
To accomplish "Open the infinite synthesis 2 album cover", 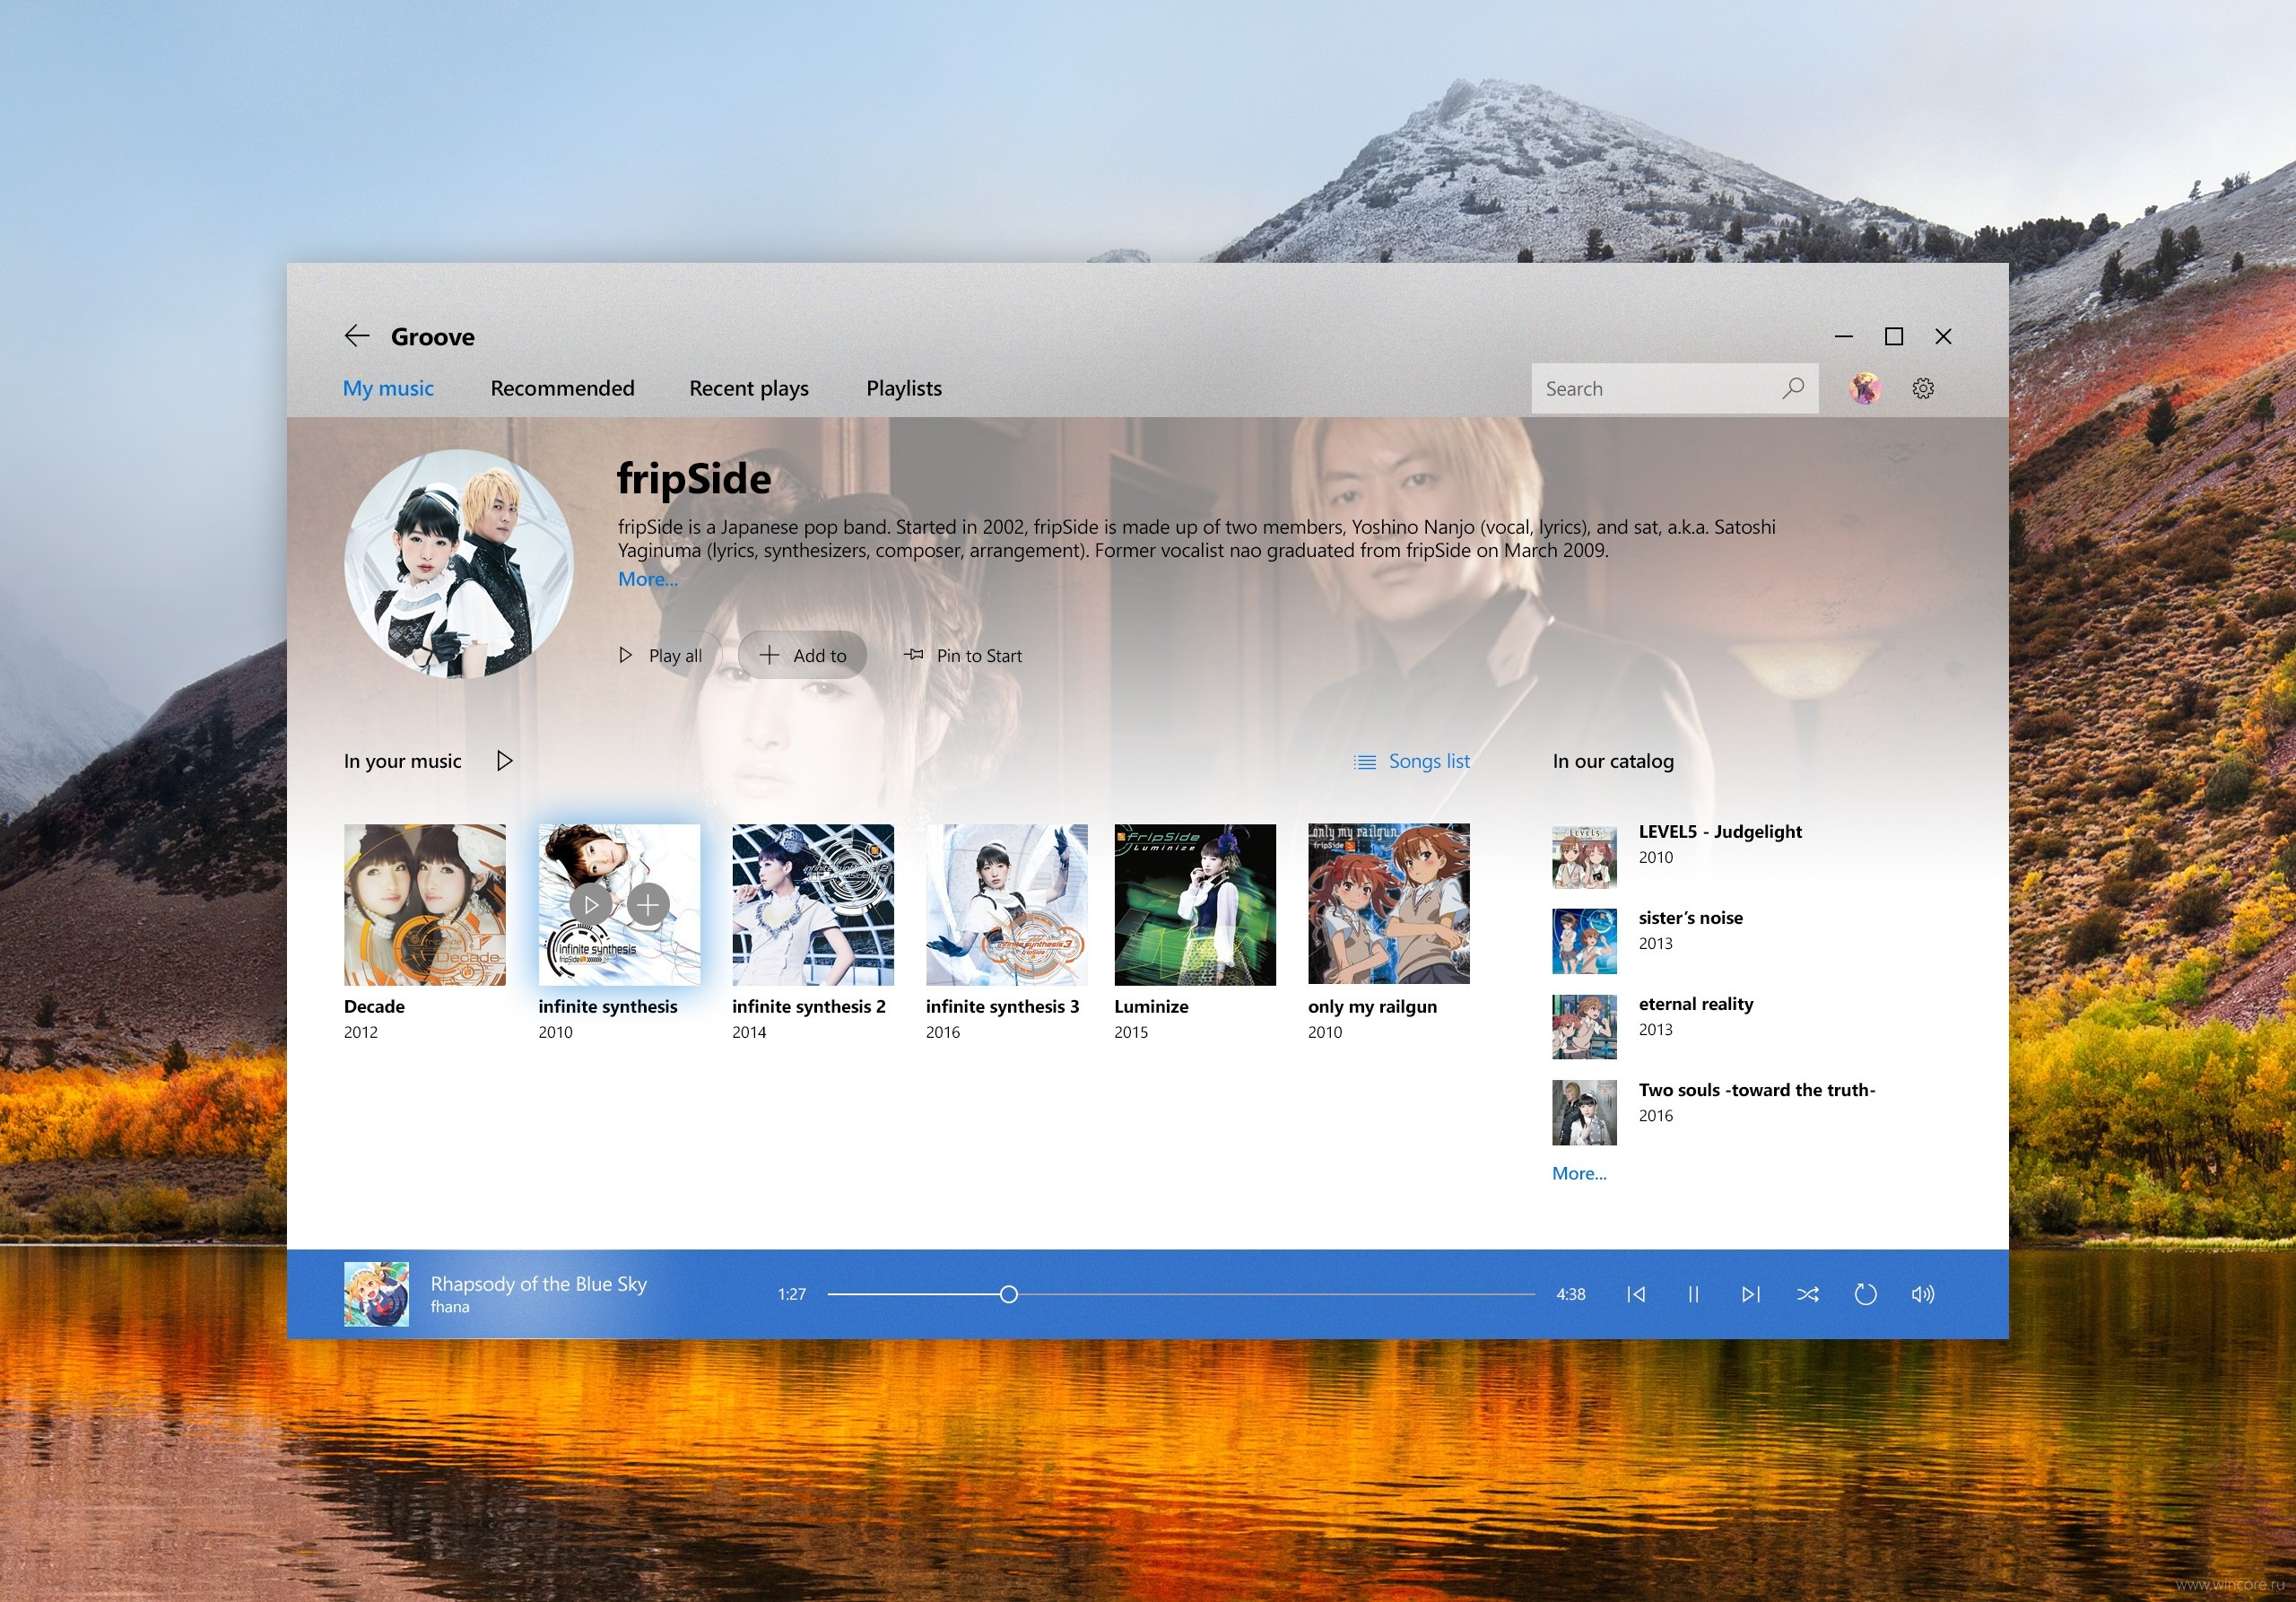I will point(813,904).
